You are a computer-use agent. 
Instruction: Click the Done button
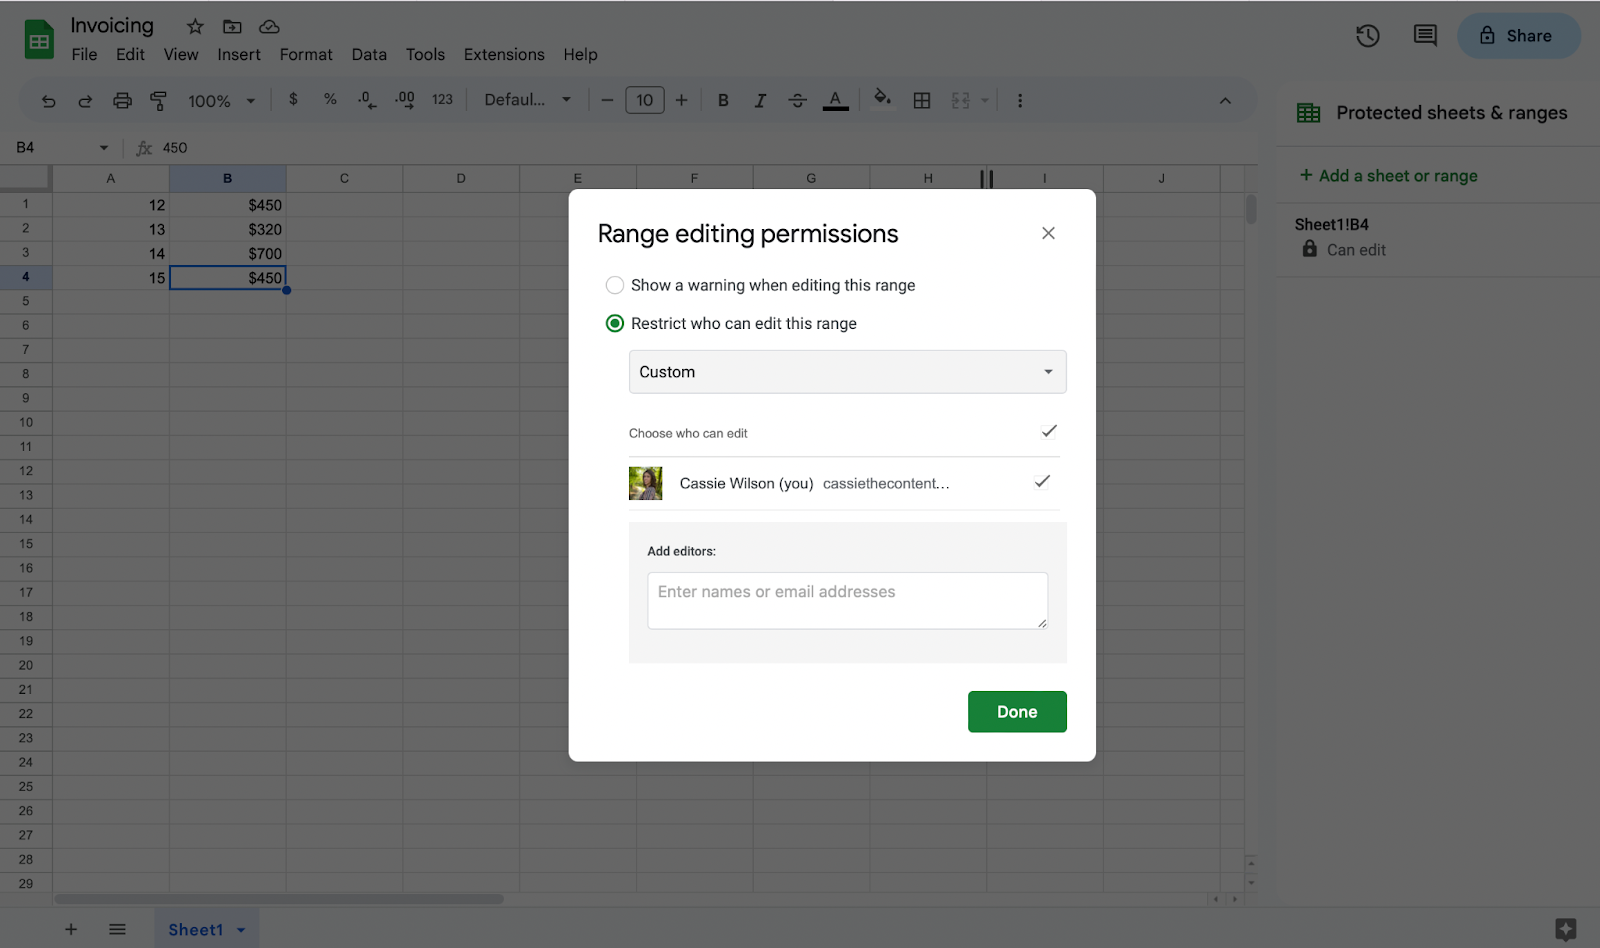[1016, 711]
